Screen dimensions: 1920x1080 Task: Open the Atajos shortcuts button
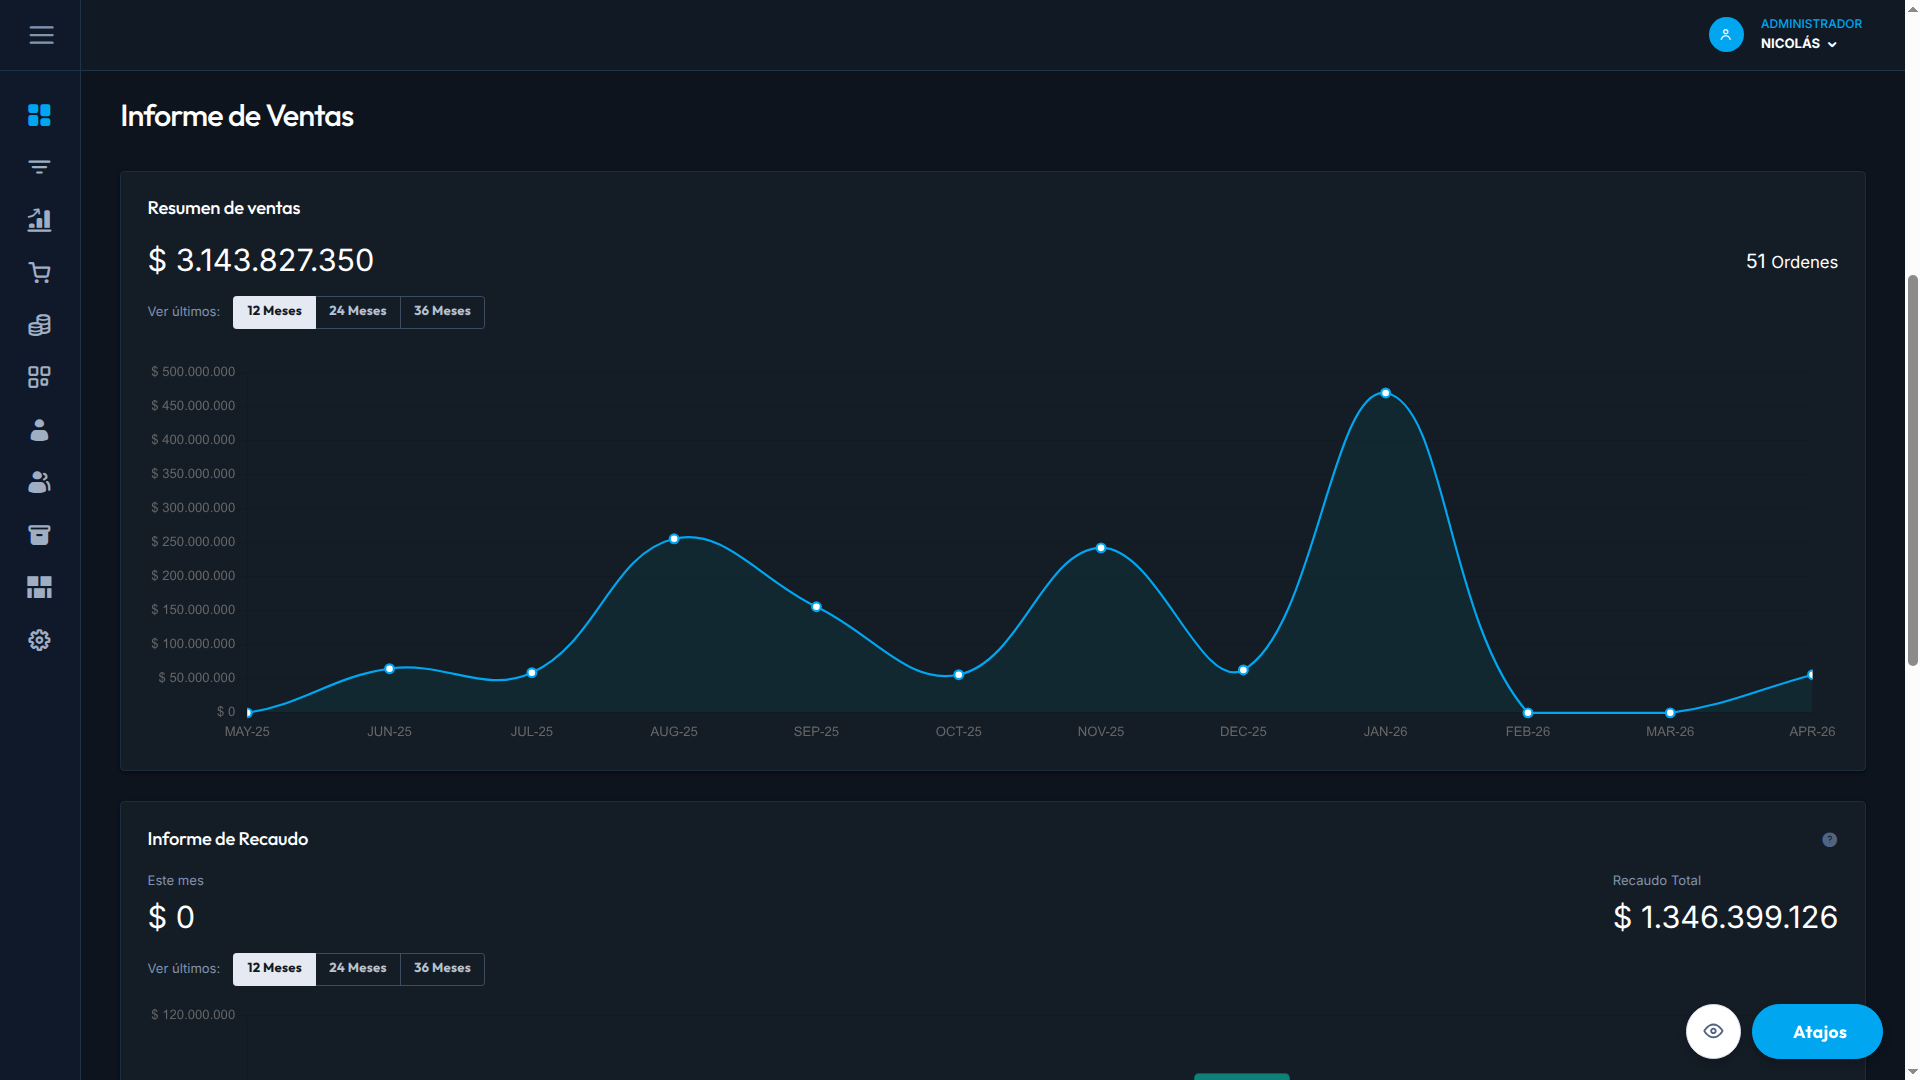pyautogui.click(x=1817, y=1031)
